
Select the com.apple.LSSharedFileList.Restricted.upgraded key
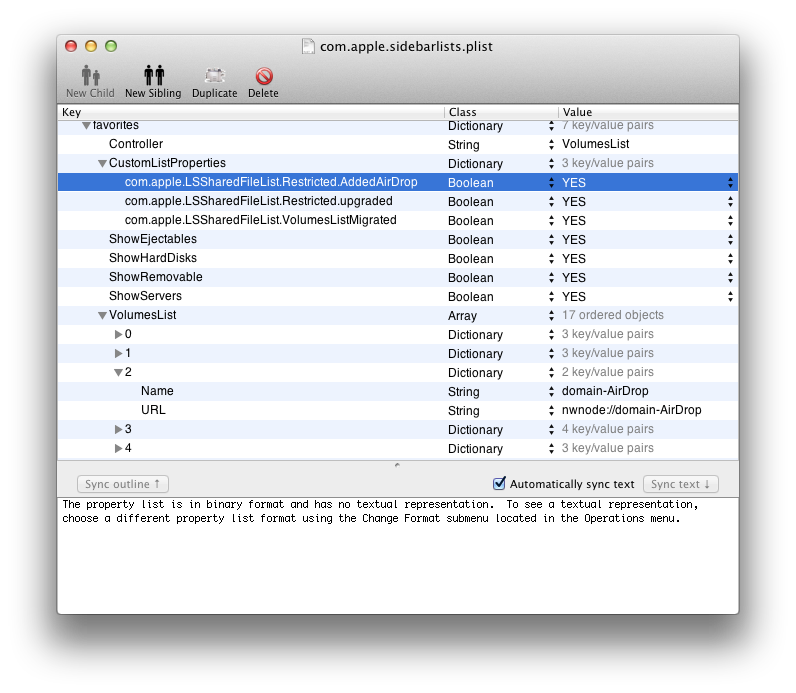[258, 201]
